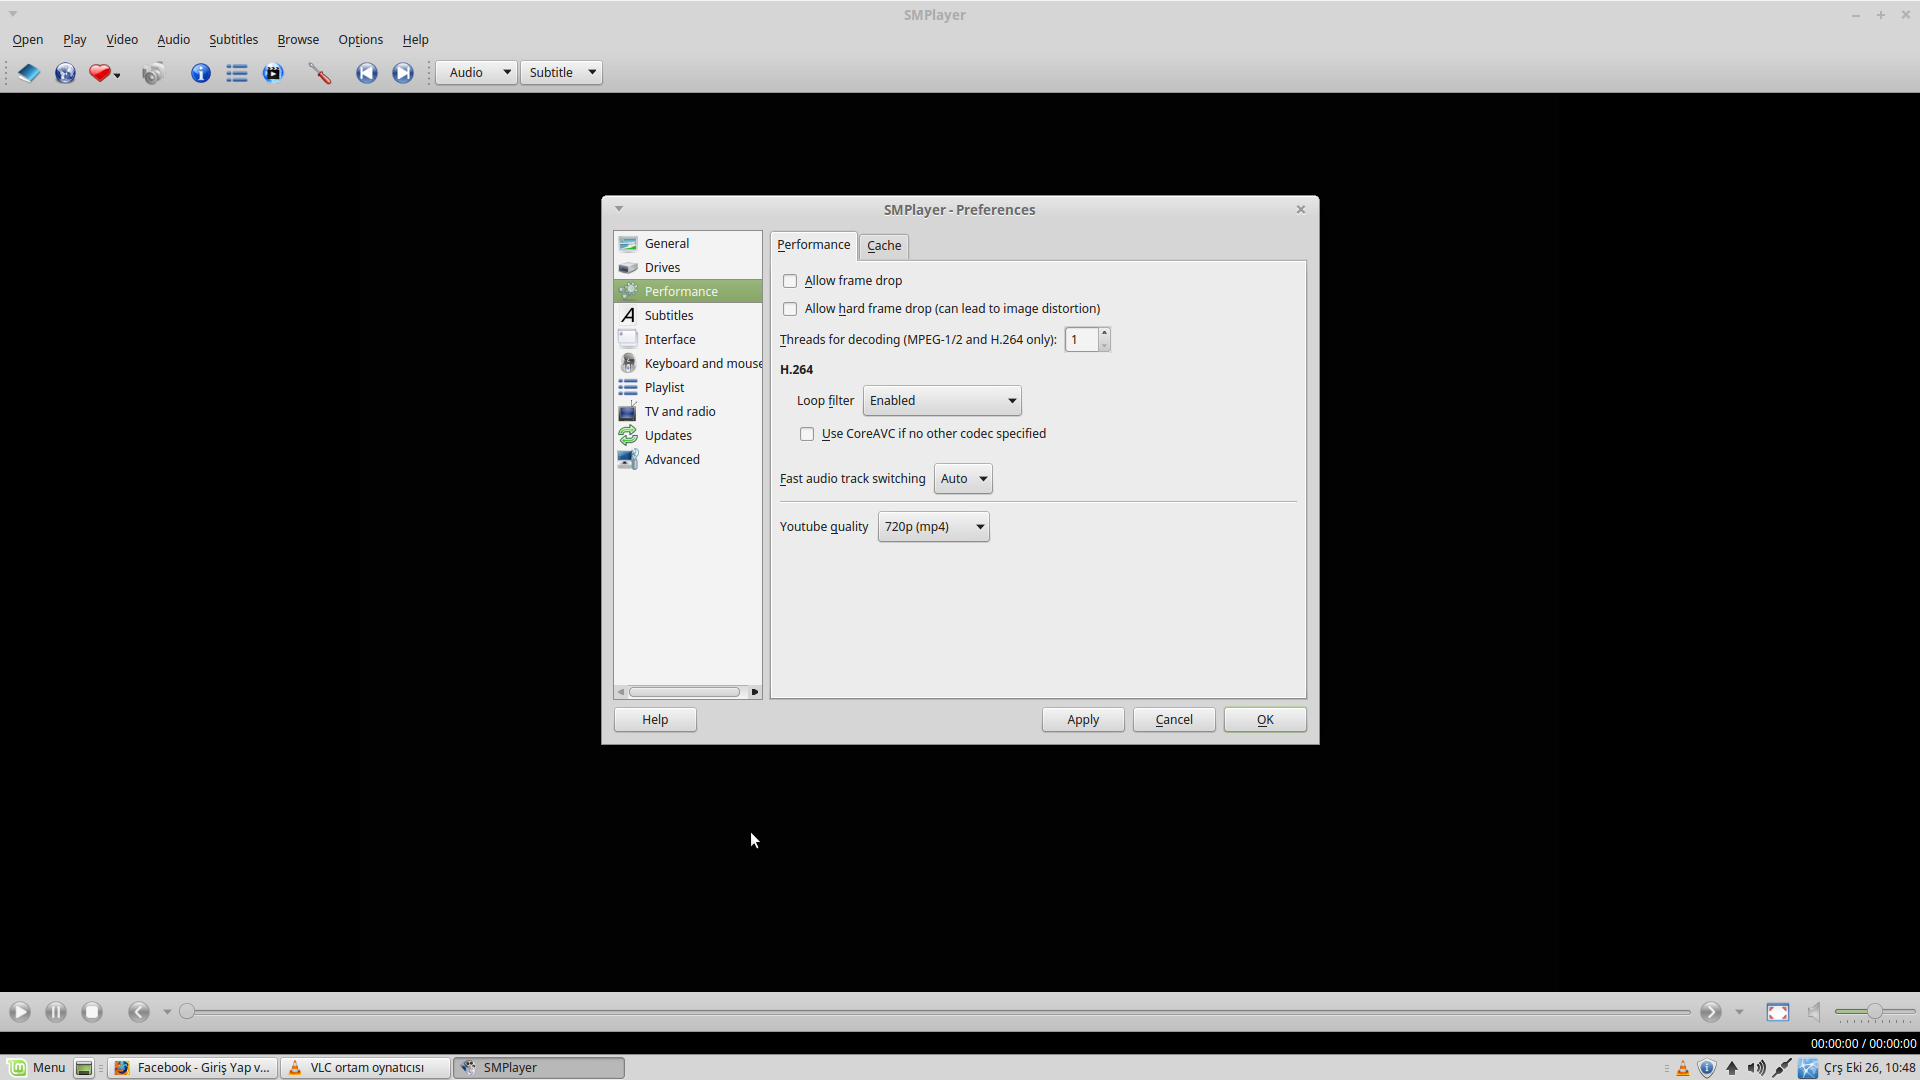Open the update manager shield tray icon
Viewport: 1920px width, 1080px height.
pyautogui.click(x=1707, y=1068)
